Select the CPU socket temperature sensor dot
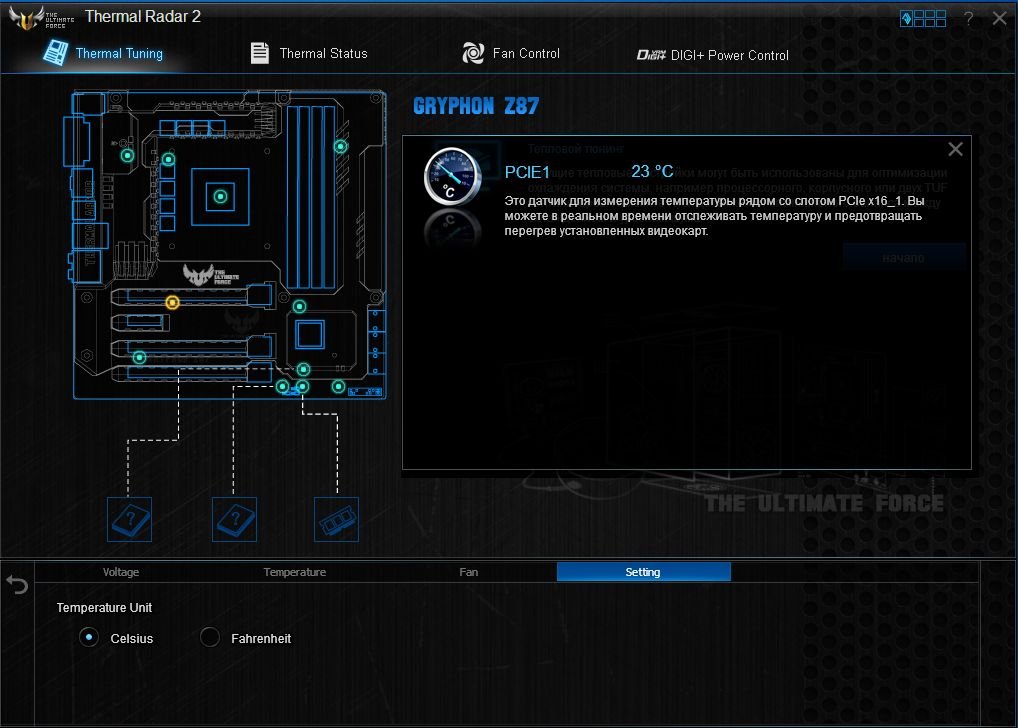 click(x=220, y=196)
